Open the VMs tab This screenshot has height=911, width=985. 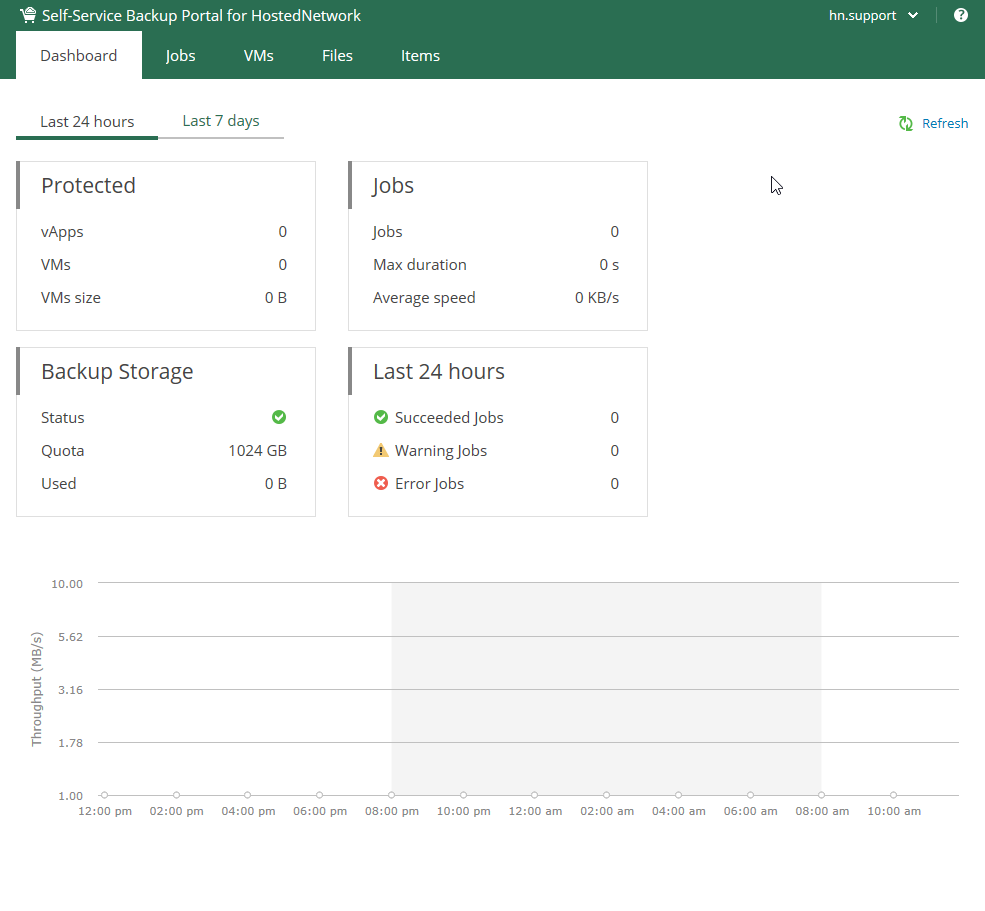click(x=258, y=55)
